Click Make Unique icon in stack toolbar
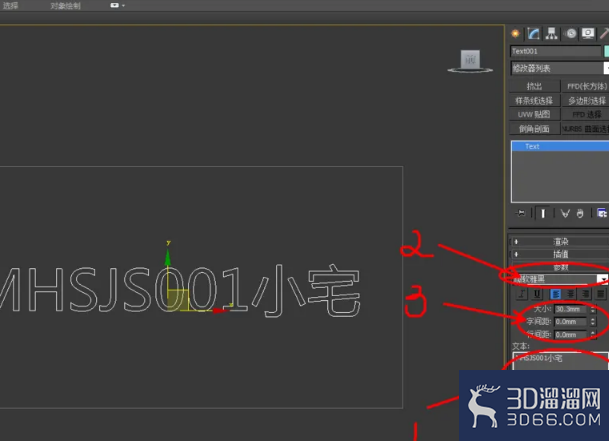 click(x=565, y=213)
